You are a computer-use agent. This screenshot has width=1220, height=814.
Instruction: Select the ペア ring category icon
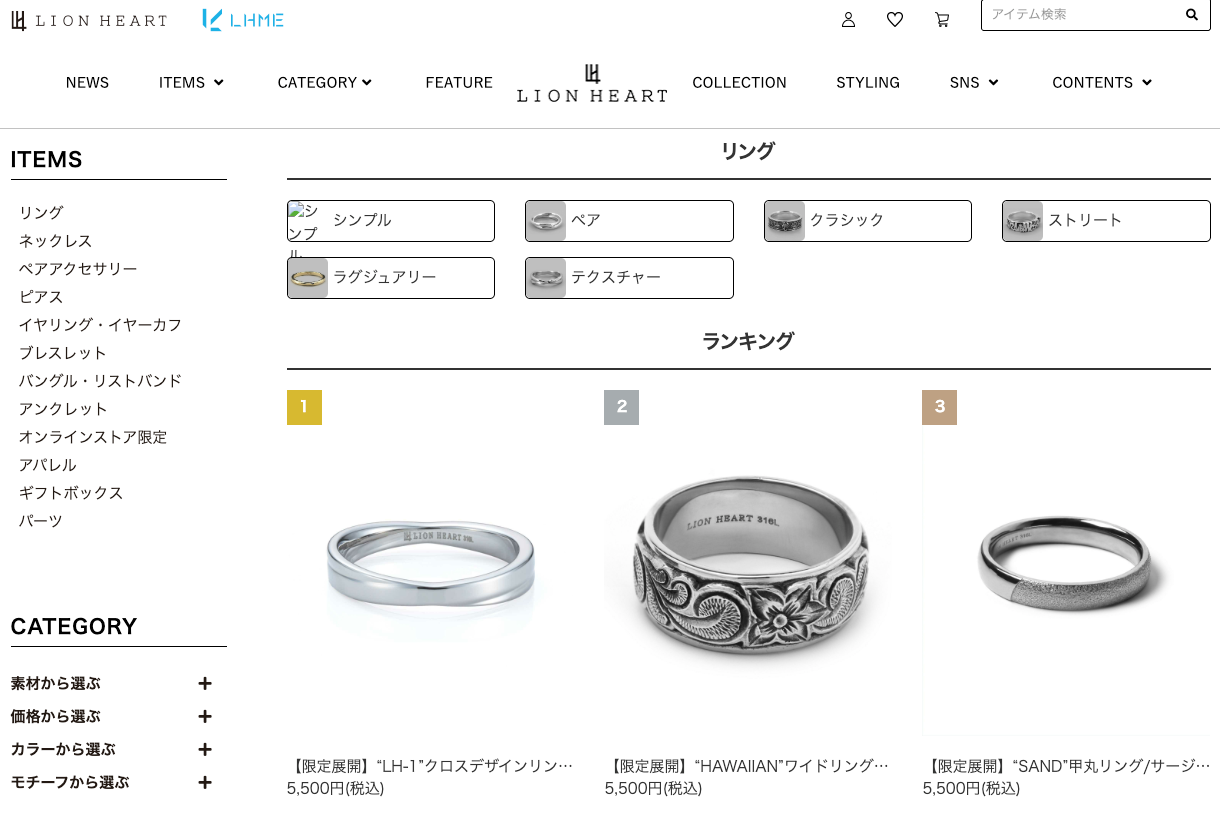coord(546,221)
